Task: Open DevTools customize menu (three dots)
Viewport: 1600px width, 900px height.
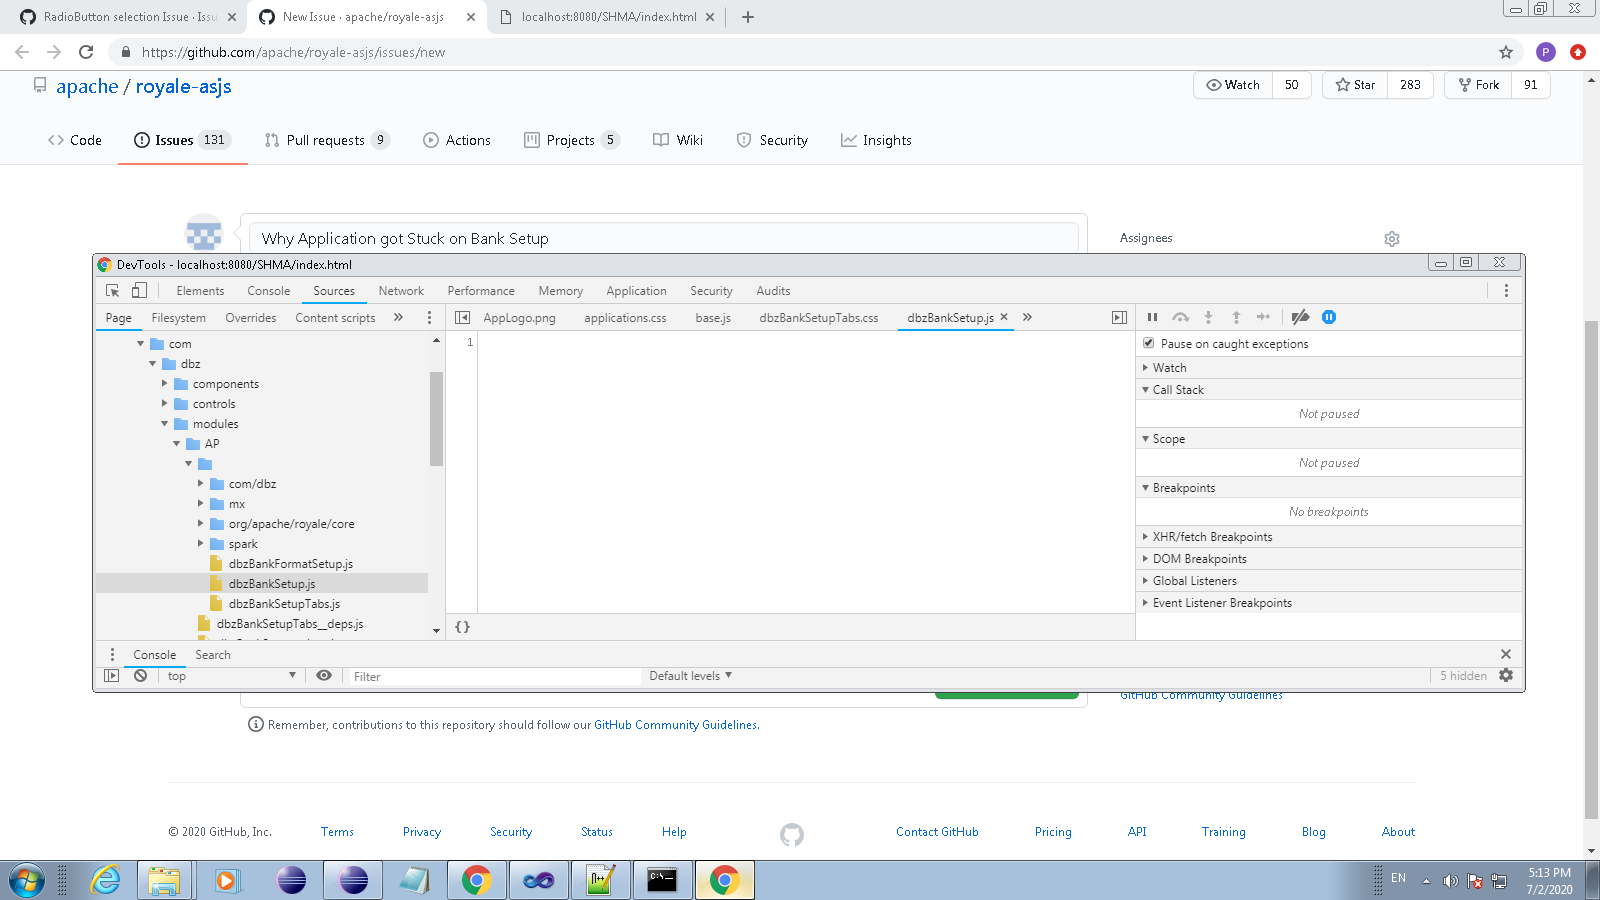Action: tap(1506, 291)
